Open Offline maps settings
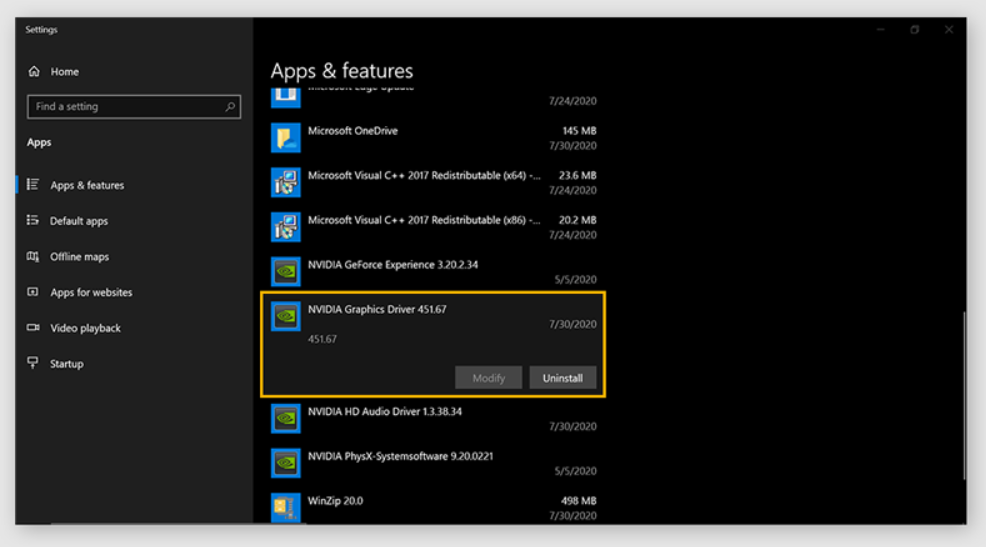The image size is (986, 547). click(x=79, y=257)
